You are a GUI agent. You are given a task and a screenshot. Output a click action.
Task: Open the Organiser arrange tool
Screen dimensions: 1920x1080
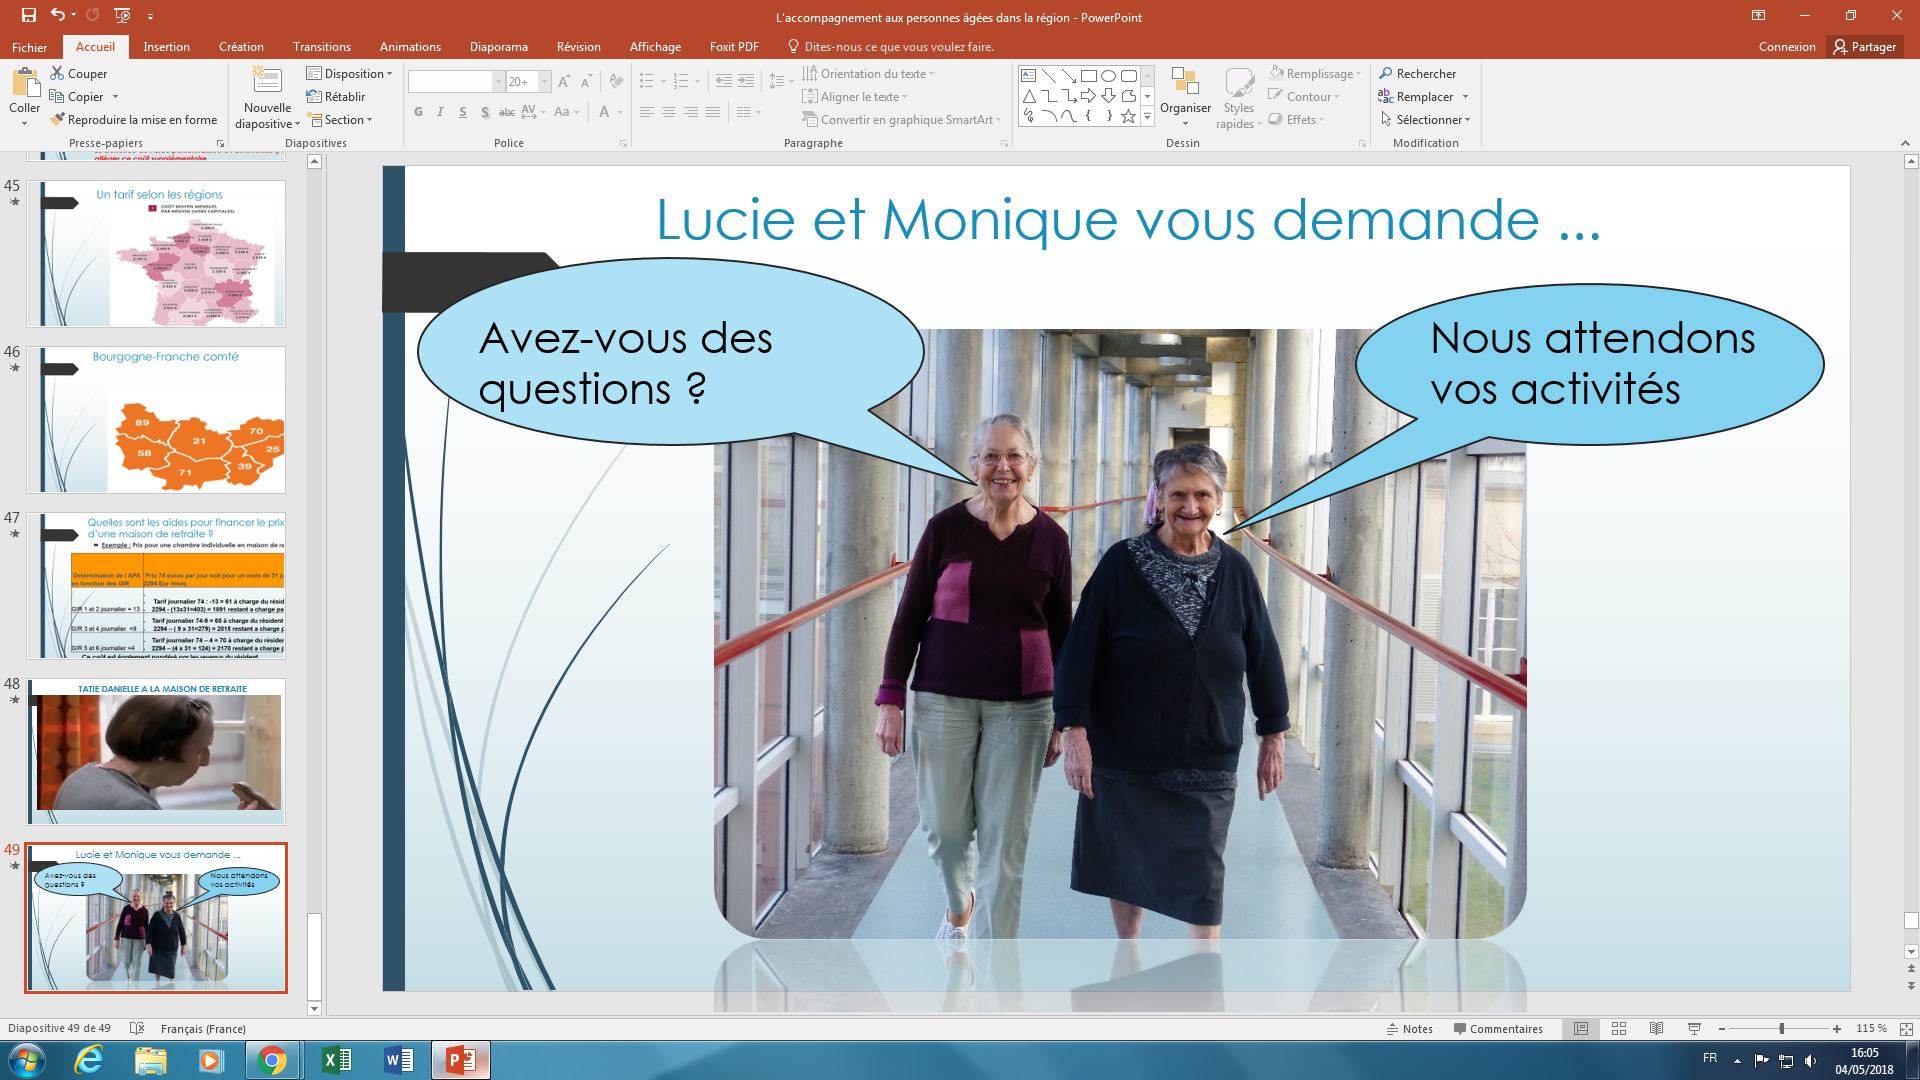click(x=1185, y=97)
